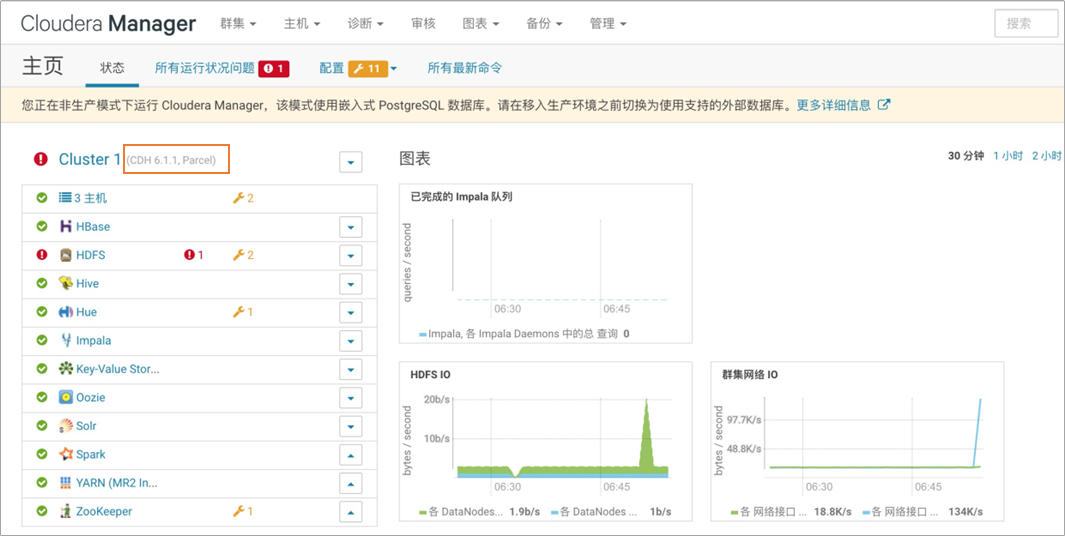
Task: Click ZooKeeper wrench configuration issue 1
Action: 243,511
